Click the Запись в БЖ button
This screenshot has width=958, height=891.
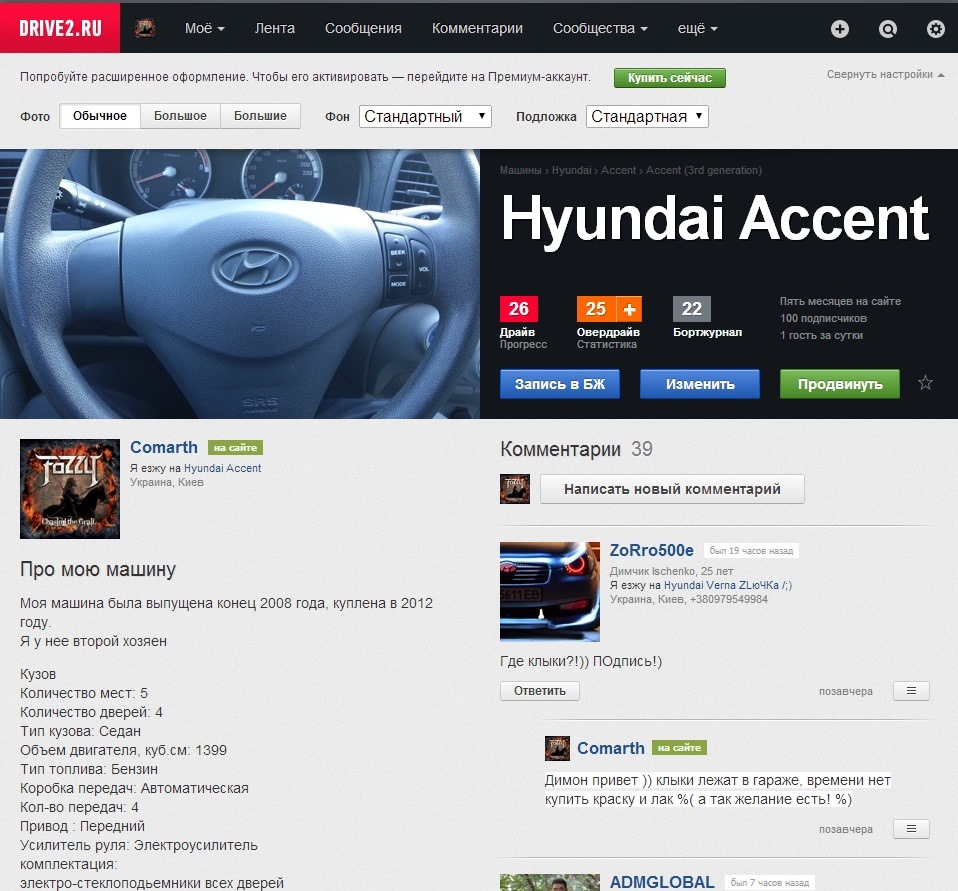coord(560,384)
